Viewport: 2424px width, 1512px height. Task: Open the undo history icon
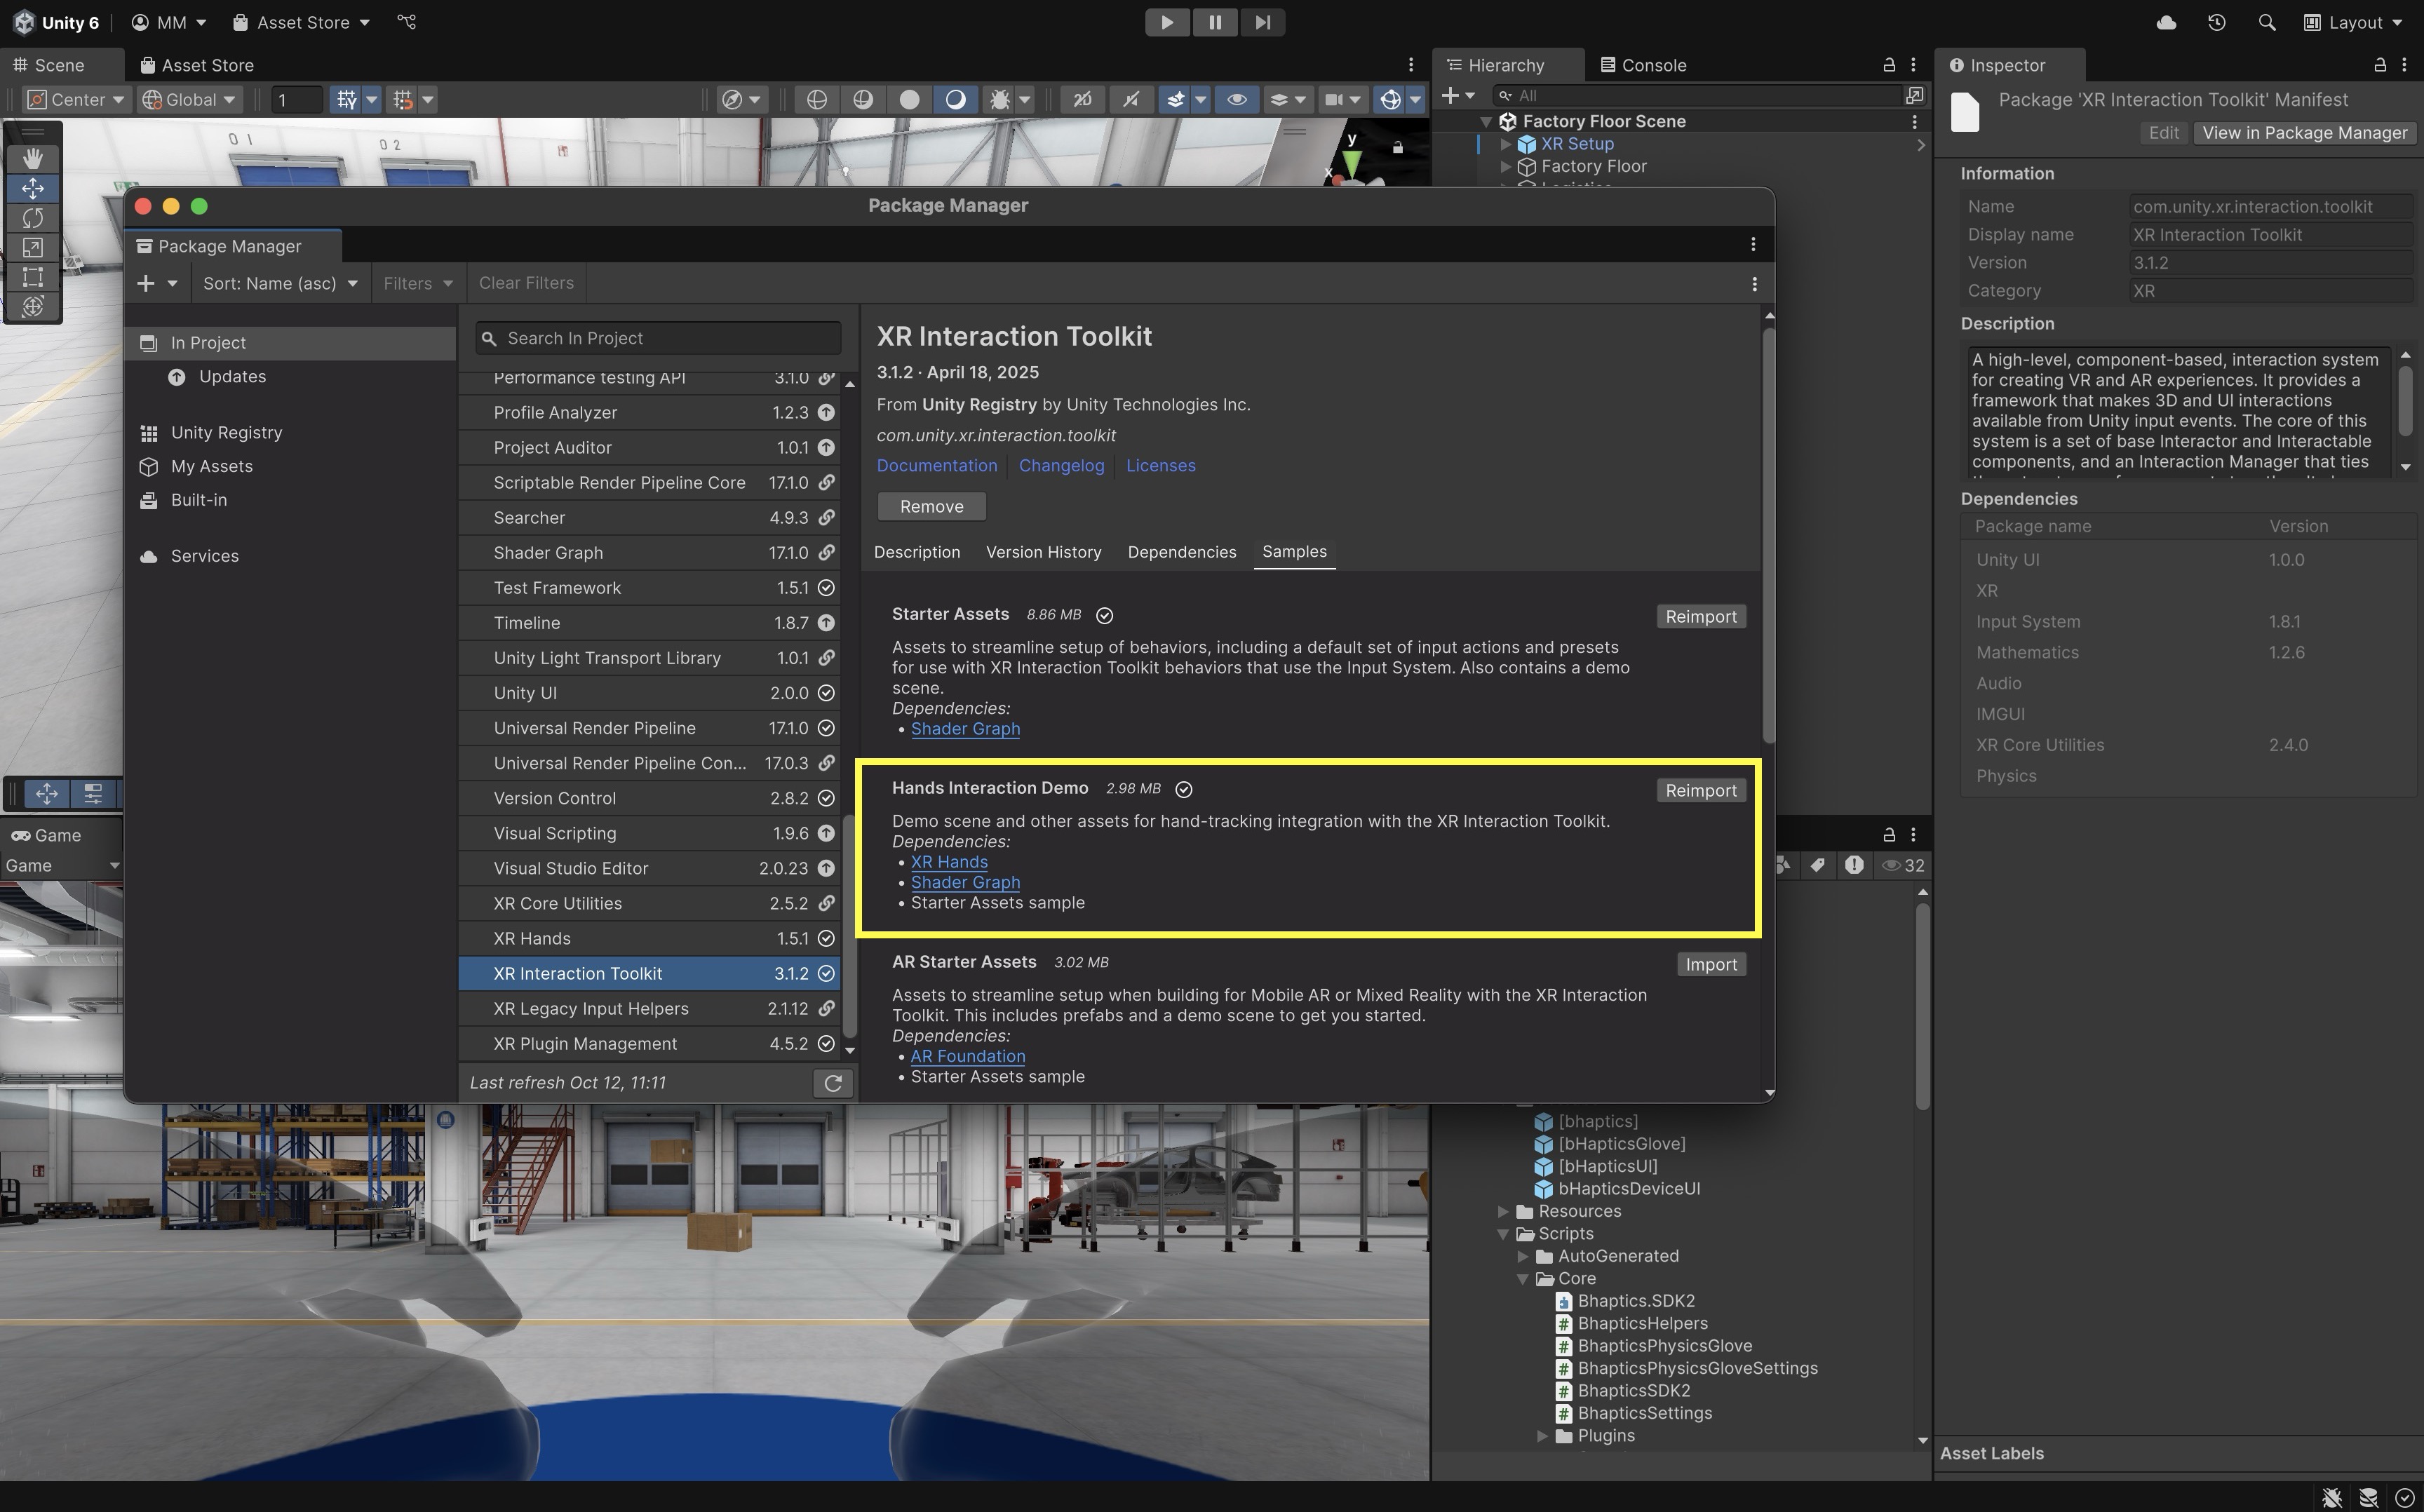pyautogui.click(x=2216, y=22)
